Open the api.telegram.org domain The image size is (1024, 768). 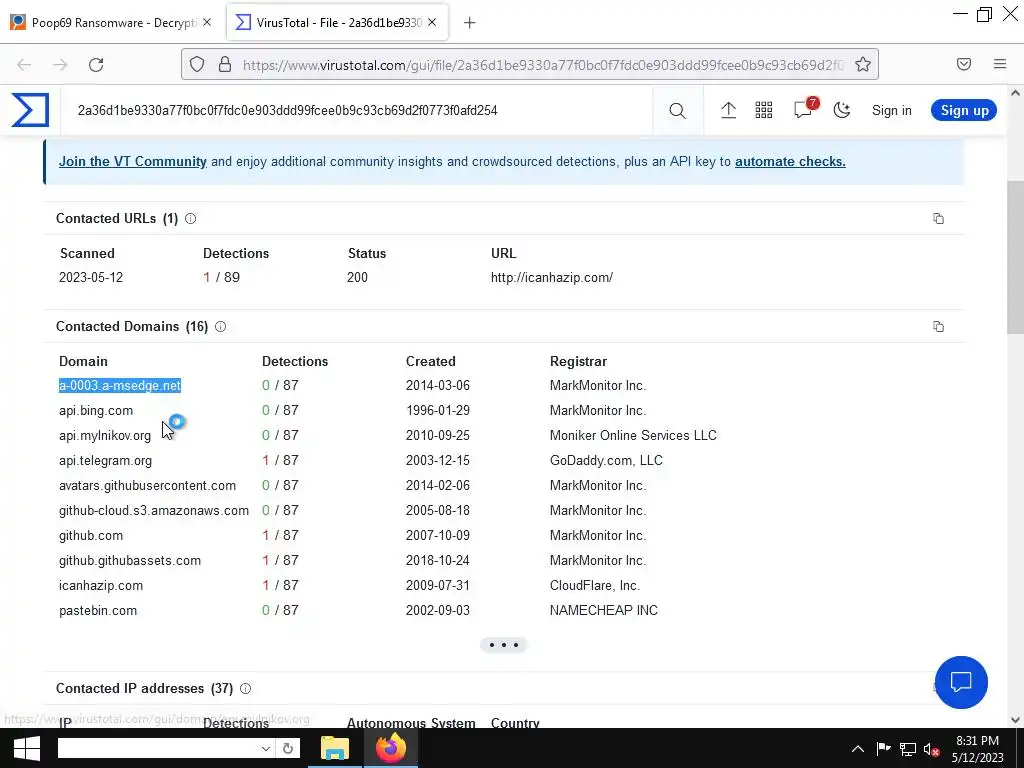click(x=105, y=460)
